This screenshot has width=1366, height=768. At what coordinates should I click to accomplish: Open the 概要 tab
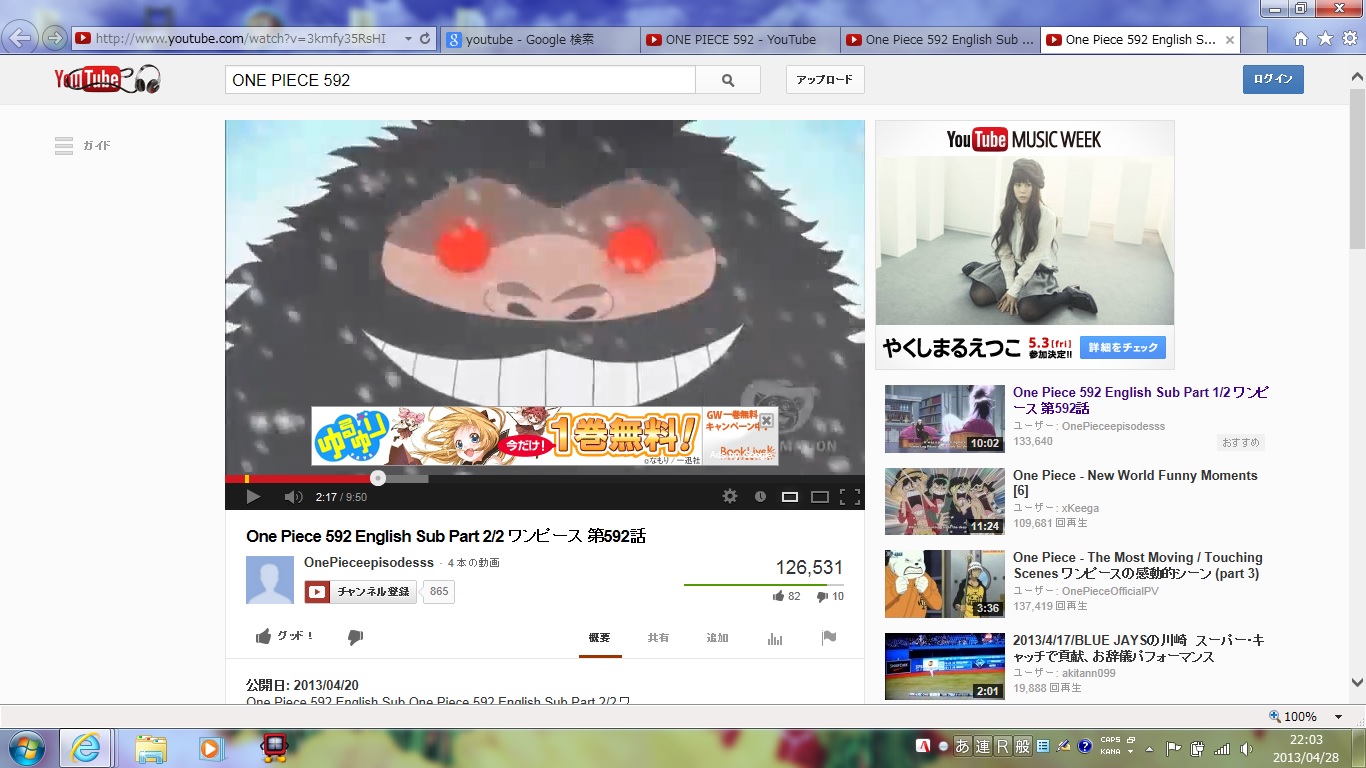tap(600, 638)
